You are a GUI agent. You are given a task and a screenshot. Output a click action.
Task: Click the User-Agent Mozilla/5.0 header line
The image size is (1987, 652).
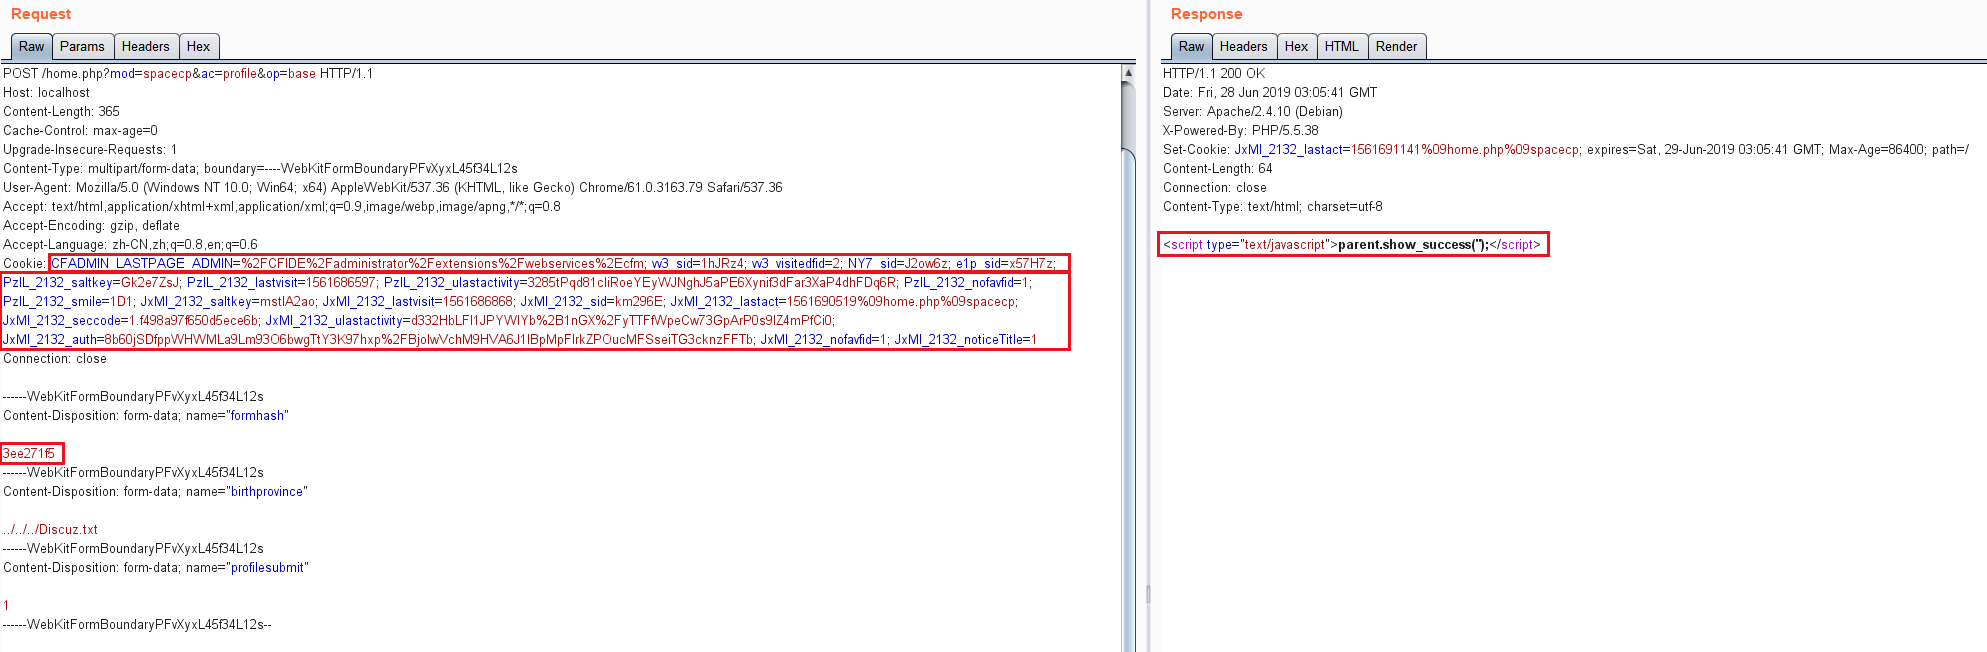pos(393,188)
